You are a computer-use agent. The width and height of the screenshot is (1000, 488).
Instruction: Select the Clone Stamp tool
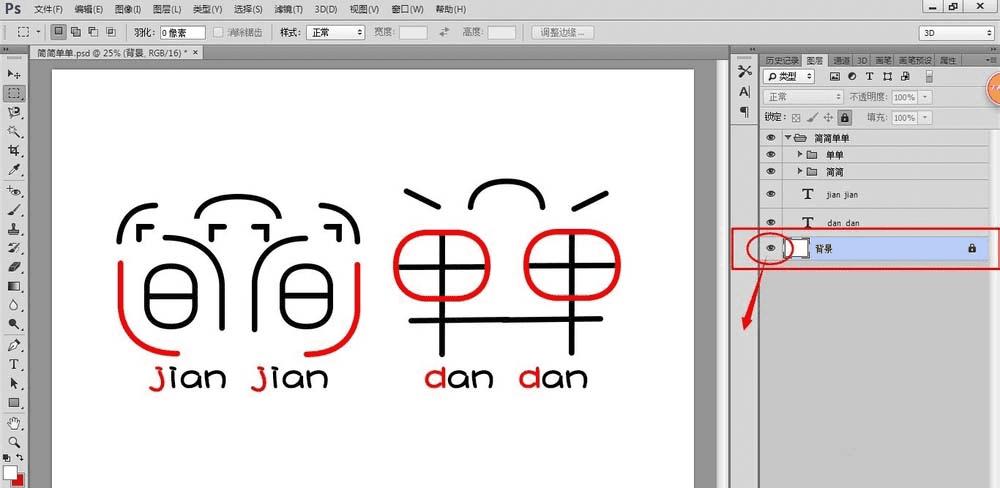(13, 228)
